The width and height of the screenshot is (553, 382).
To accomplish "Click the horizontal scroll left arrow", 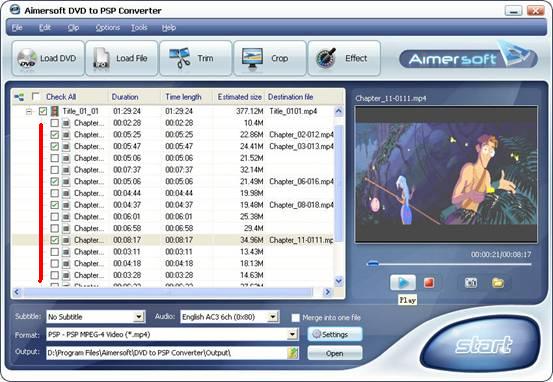I will point(17,292).
